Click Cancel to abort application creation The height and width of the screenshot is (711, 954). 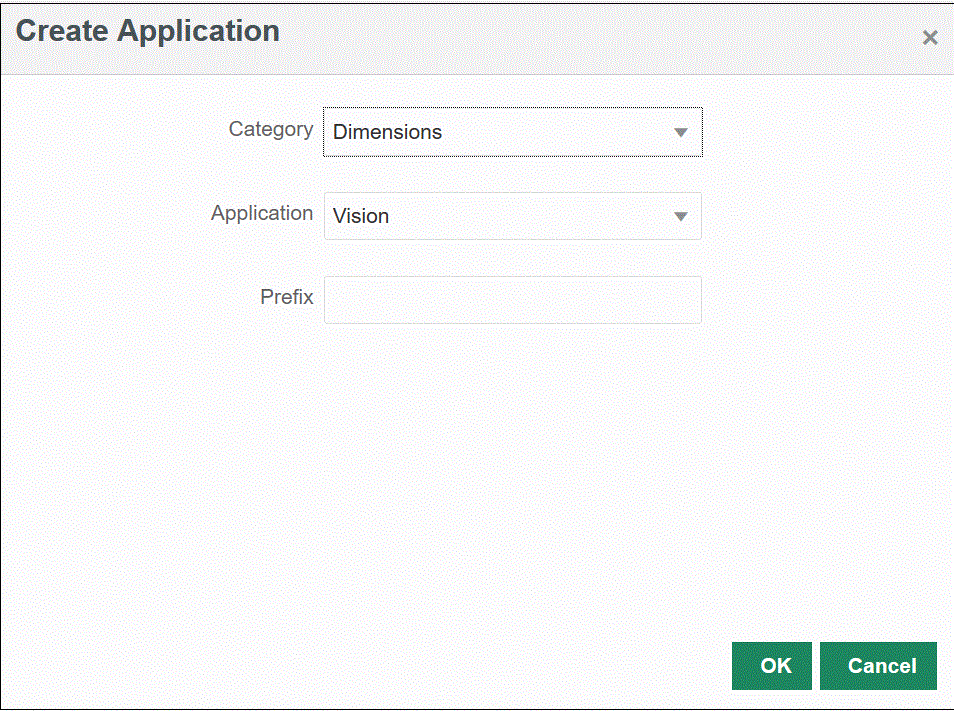(x=878, y=665)
